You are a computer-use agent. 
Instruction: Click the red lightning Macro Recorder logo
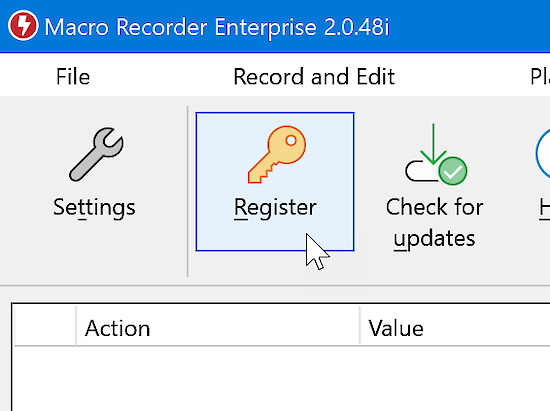coord(23,26)
